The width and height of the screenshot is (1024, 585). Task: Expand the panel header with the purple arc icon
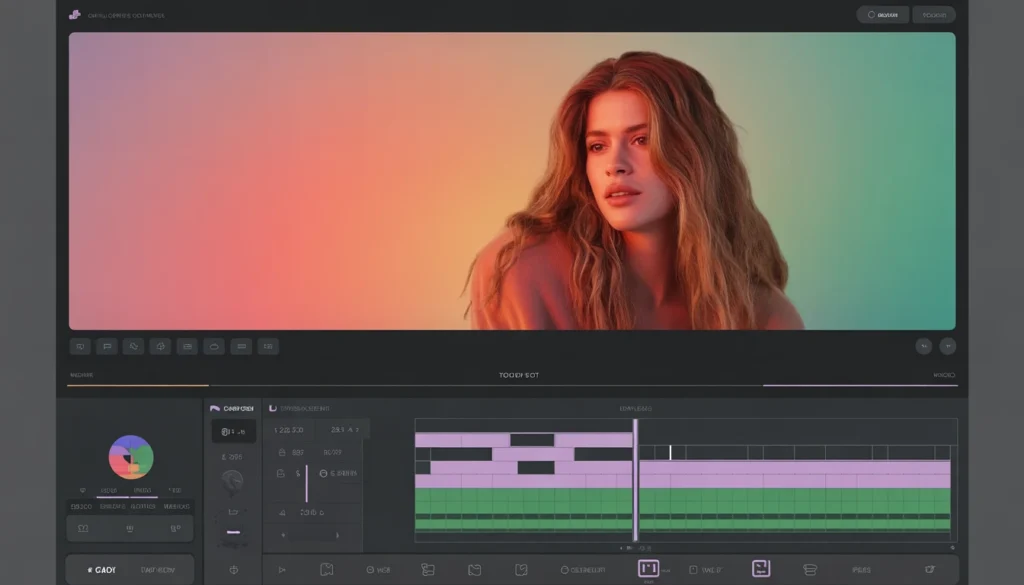pyautogui.click(x=232, y=408)
